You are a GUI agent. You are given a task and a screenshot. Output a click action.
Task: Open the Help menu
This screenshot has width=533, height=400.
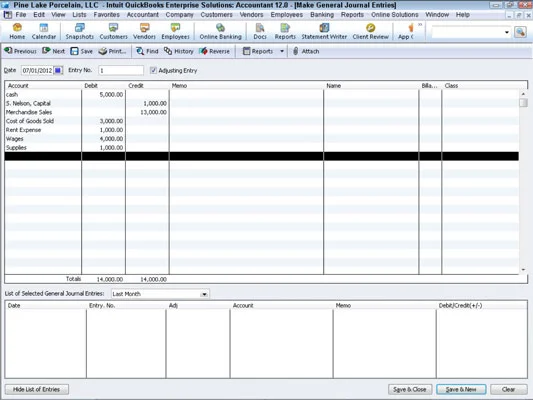point(463,15)
